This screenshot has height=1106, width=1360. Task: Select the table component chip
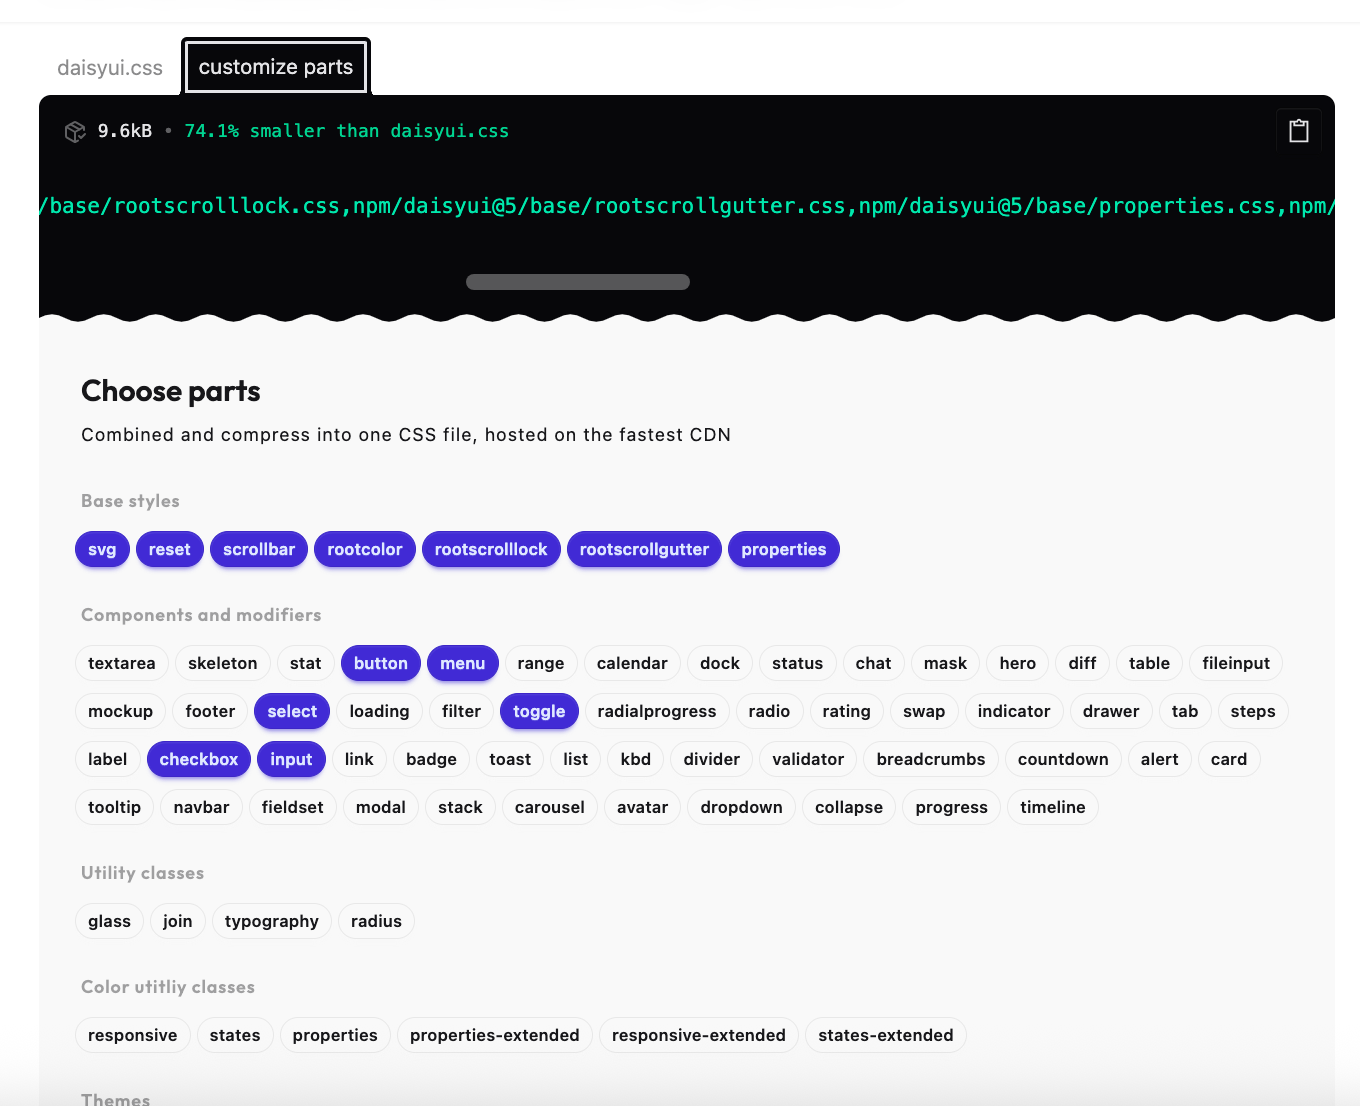(x=1150, y=663)
